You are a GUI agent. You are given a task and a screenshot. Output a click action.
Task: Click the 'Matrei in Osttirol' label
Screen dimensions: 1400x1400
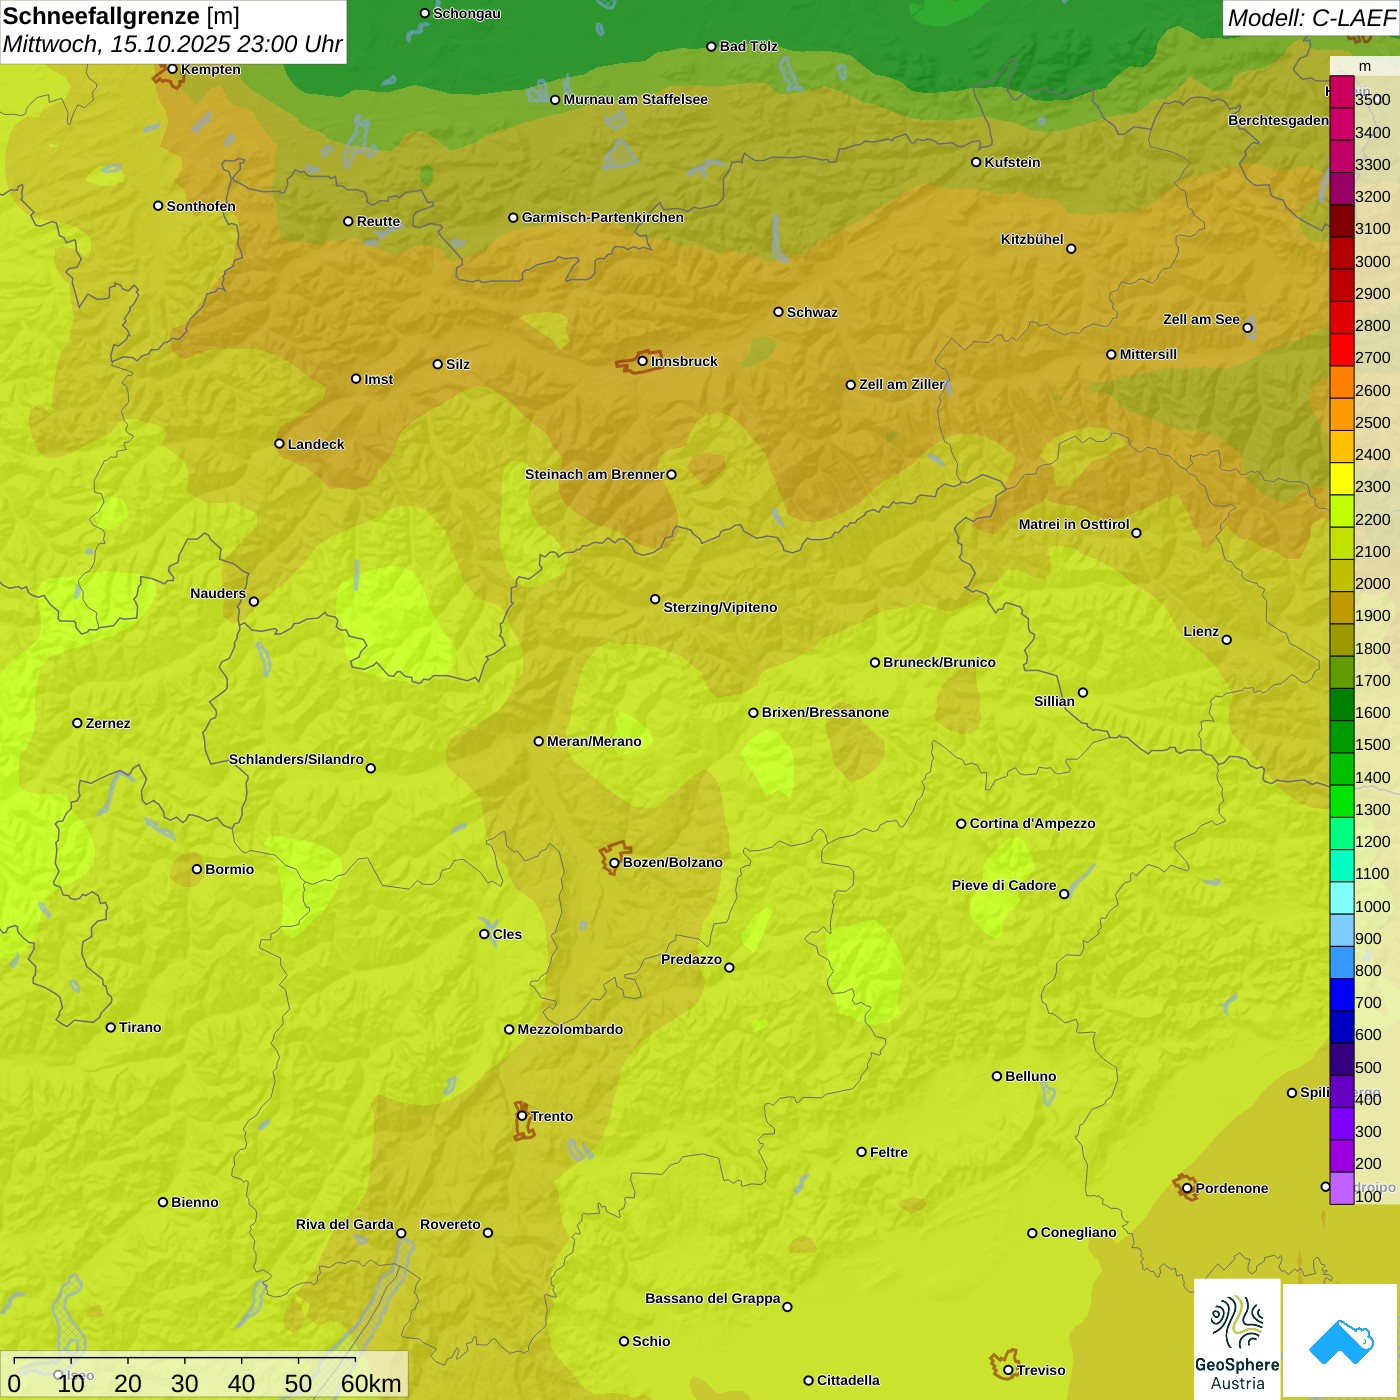(x=1074, y=524)
